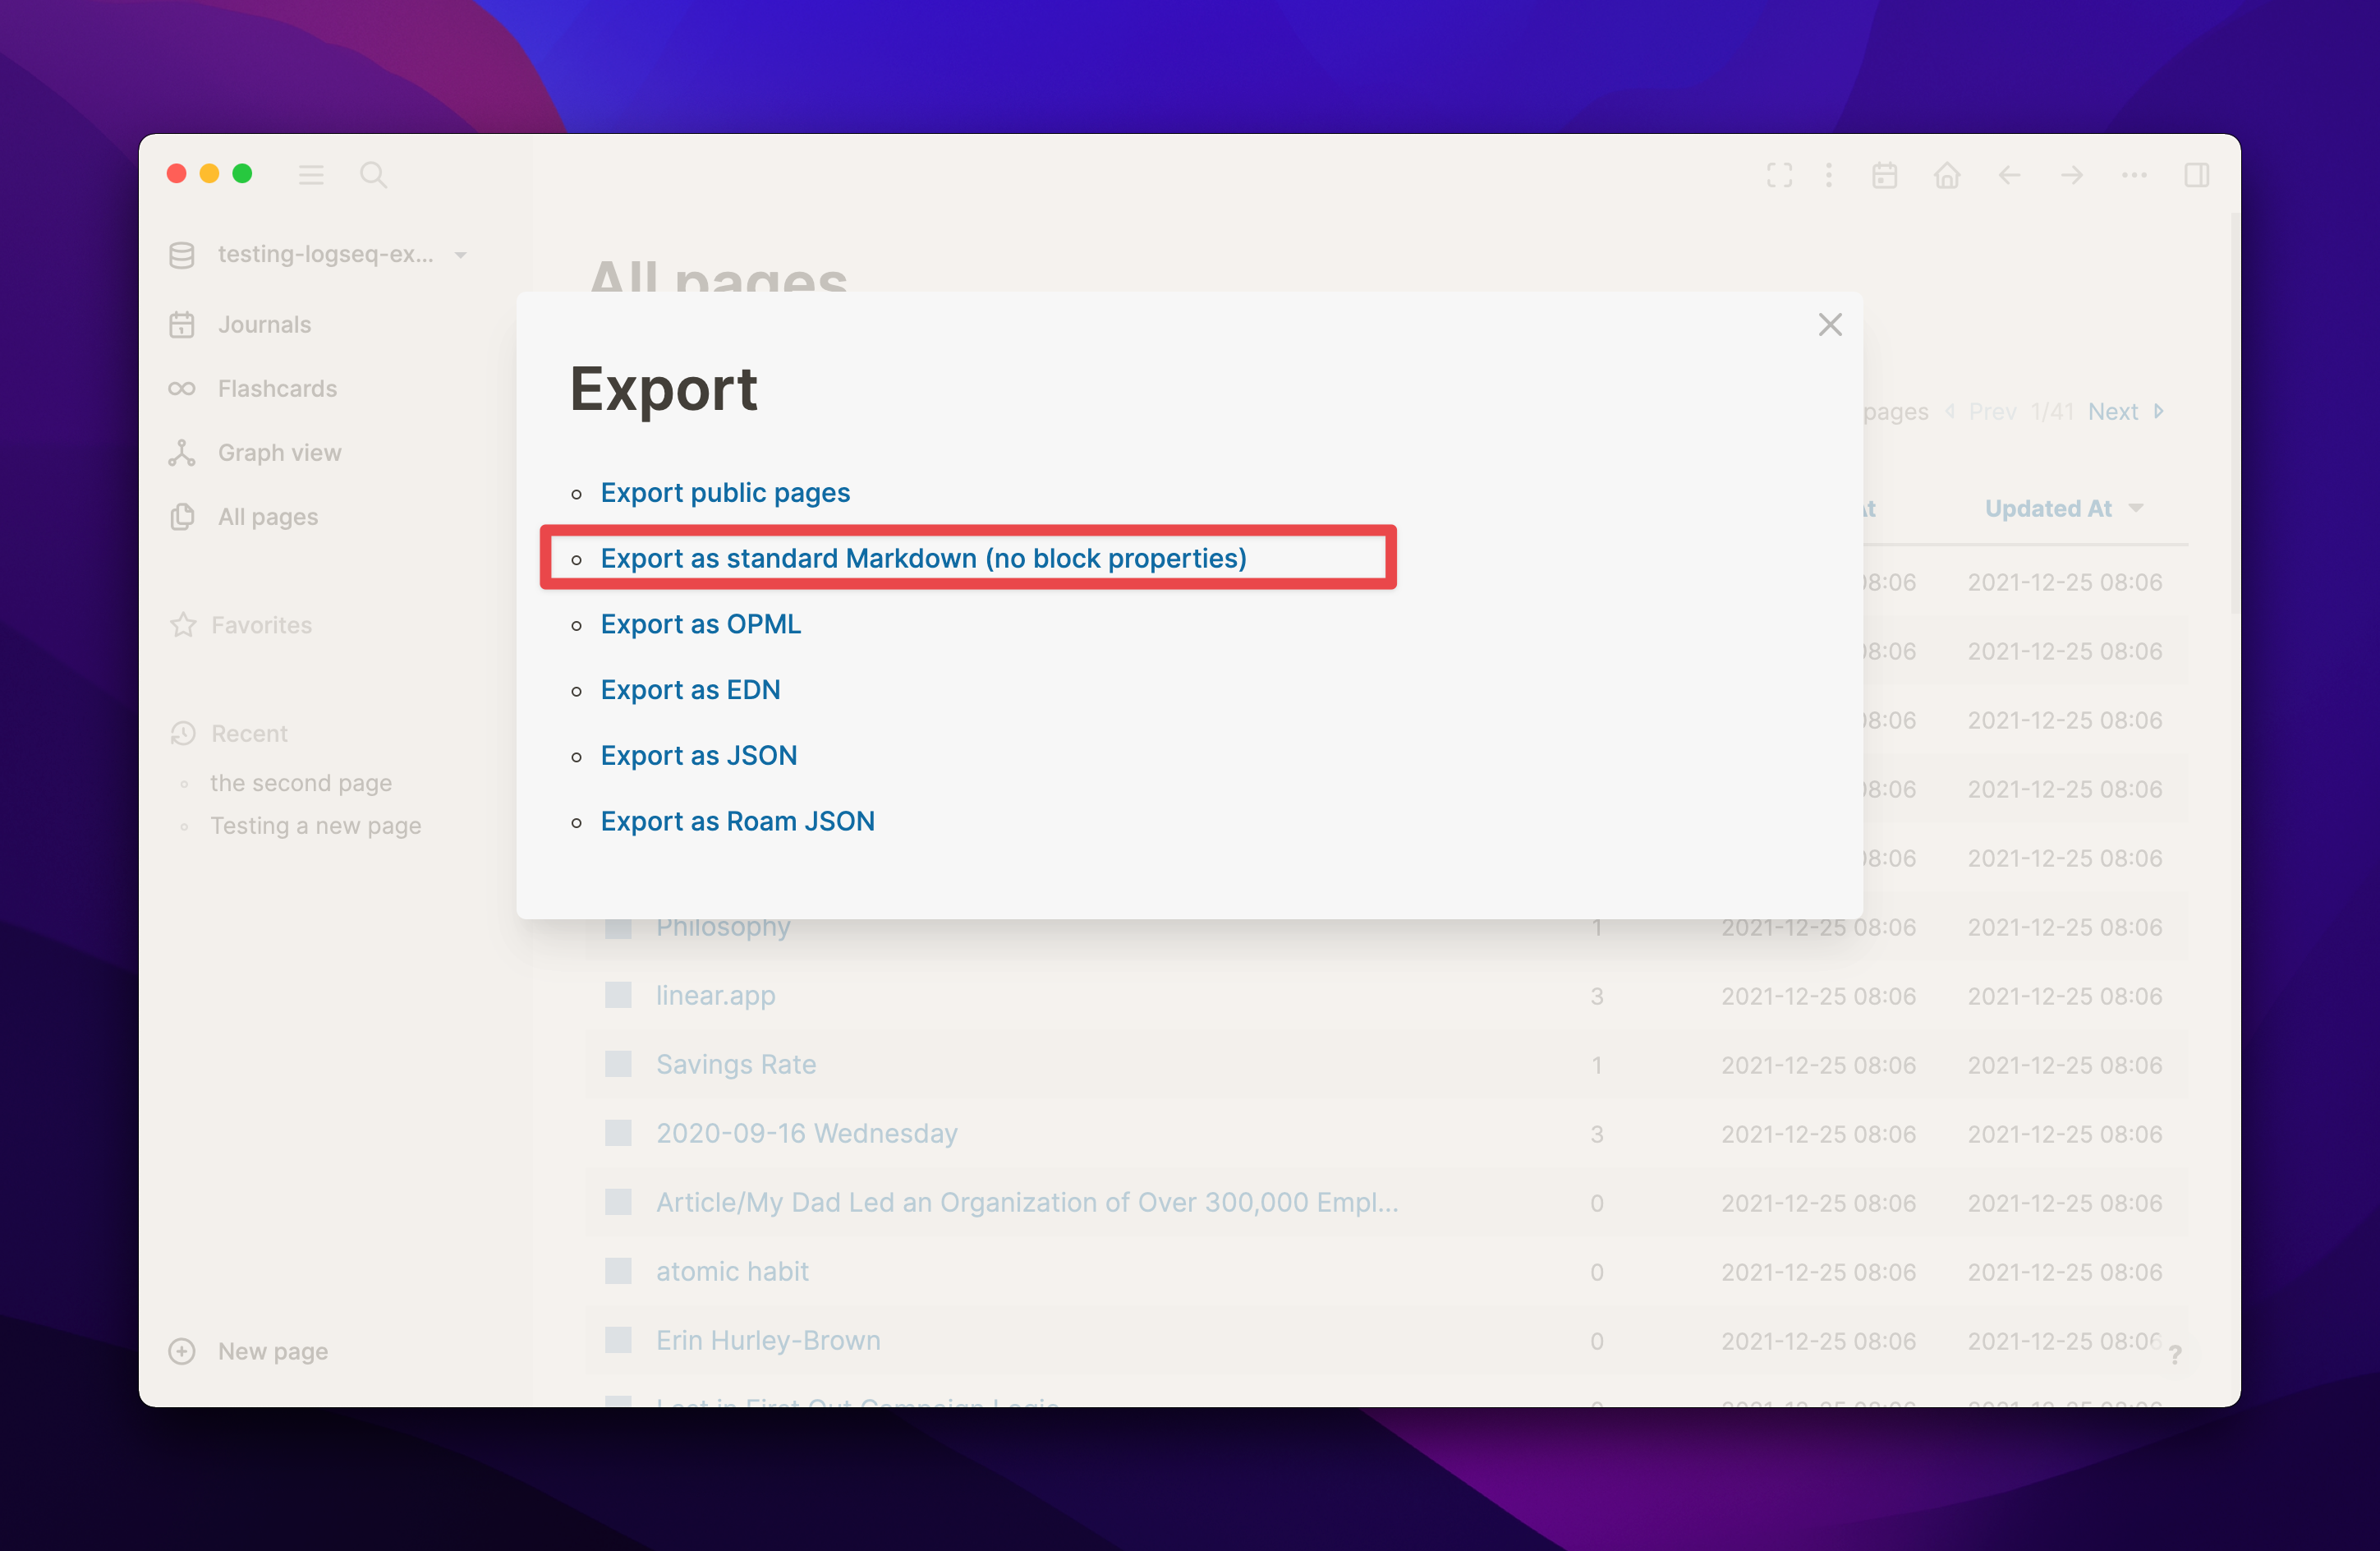Toggle the right sidebar panel icon
Screen dimensions: 2380x1551
(2198, 175)
